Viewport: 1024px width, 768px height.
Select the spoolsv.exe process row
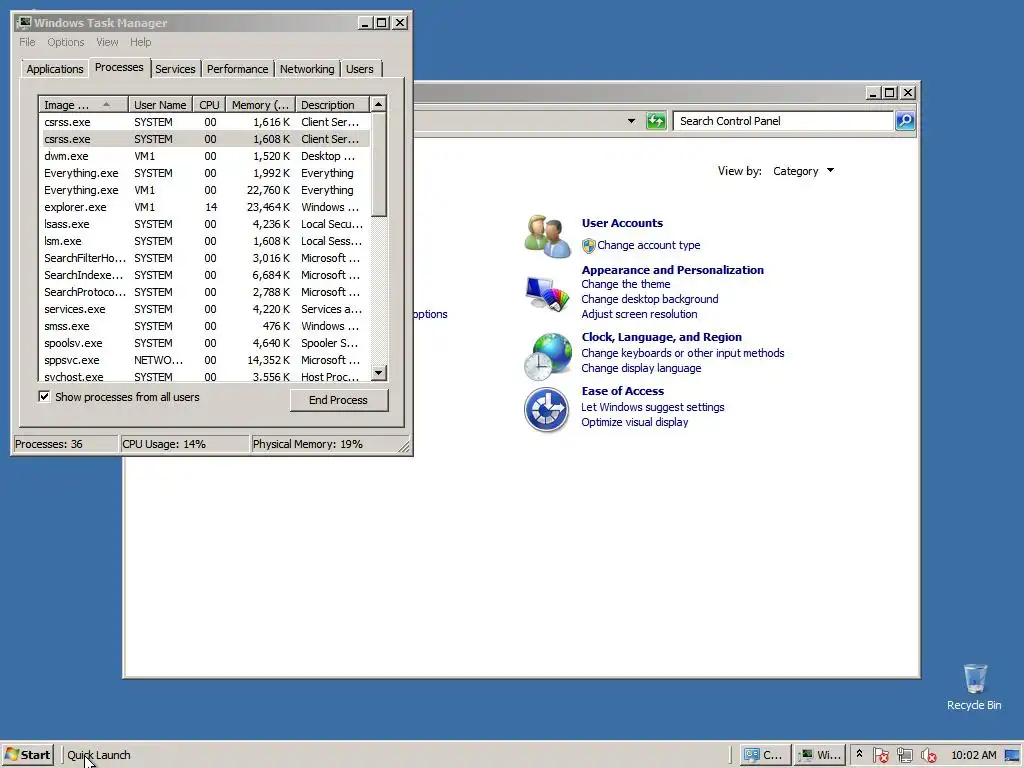[204, 343]
